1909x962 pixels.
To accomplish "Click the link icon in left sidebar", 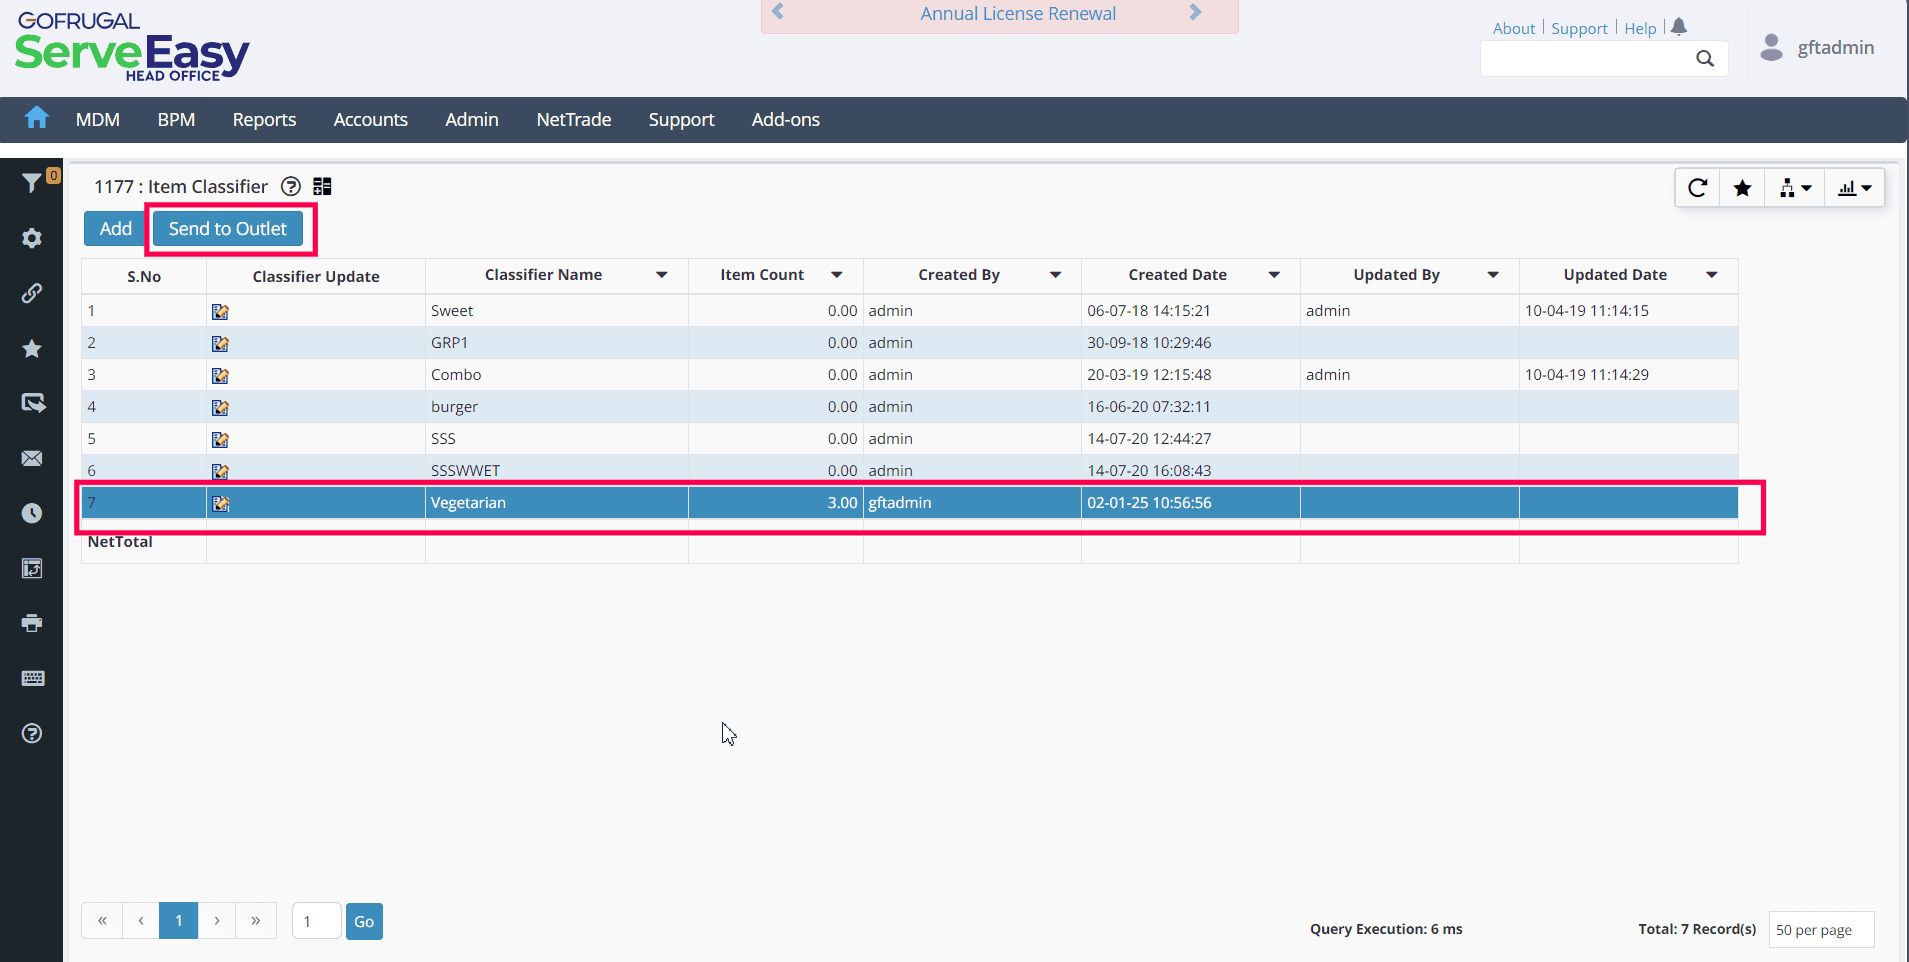I will tap(32, 293).
